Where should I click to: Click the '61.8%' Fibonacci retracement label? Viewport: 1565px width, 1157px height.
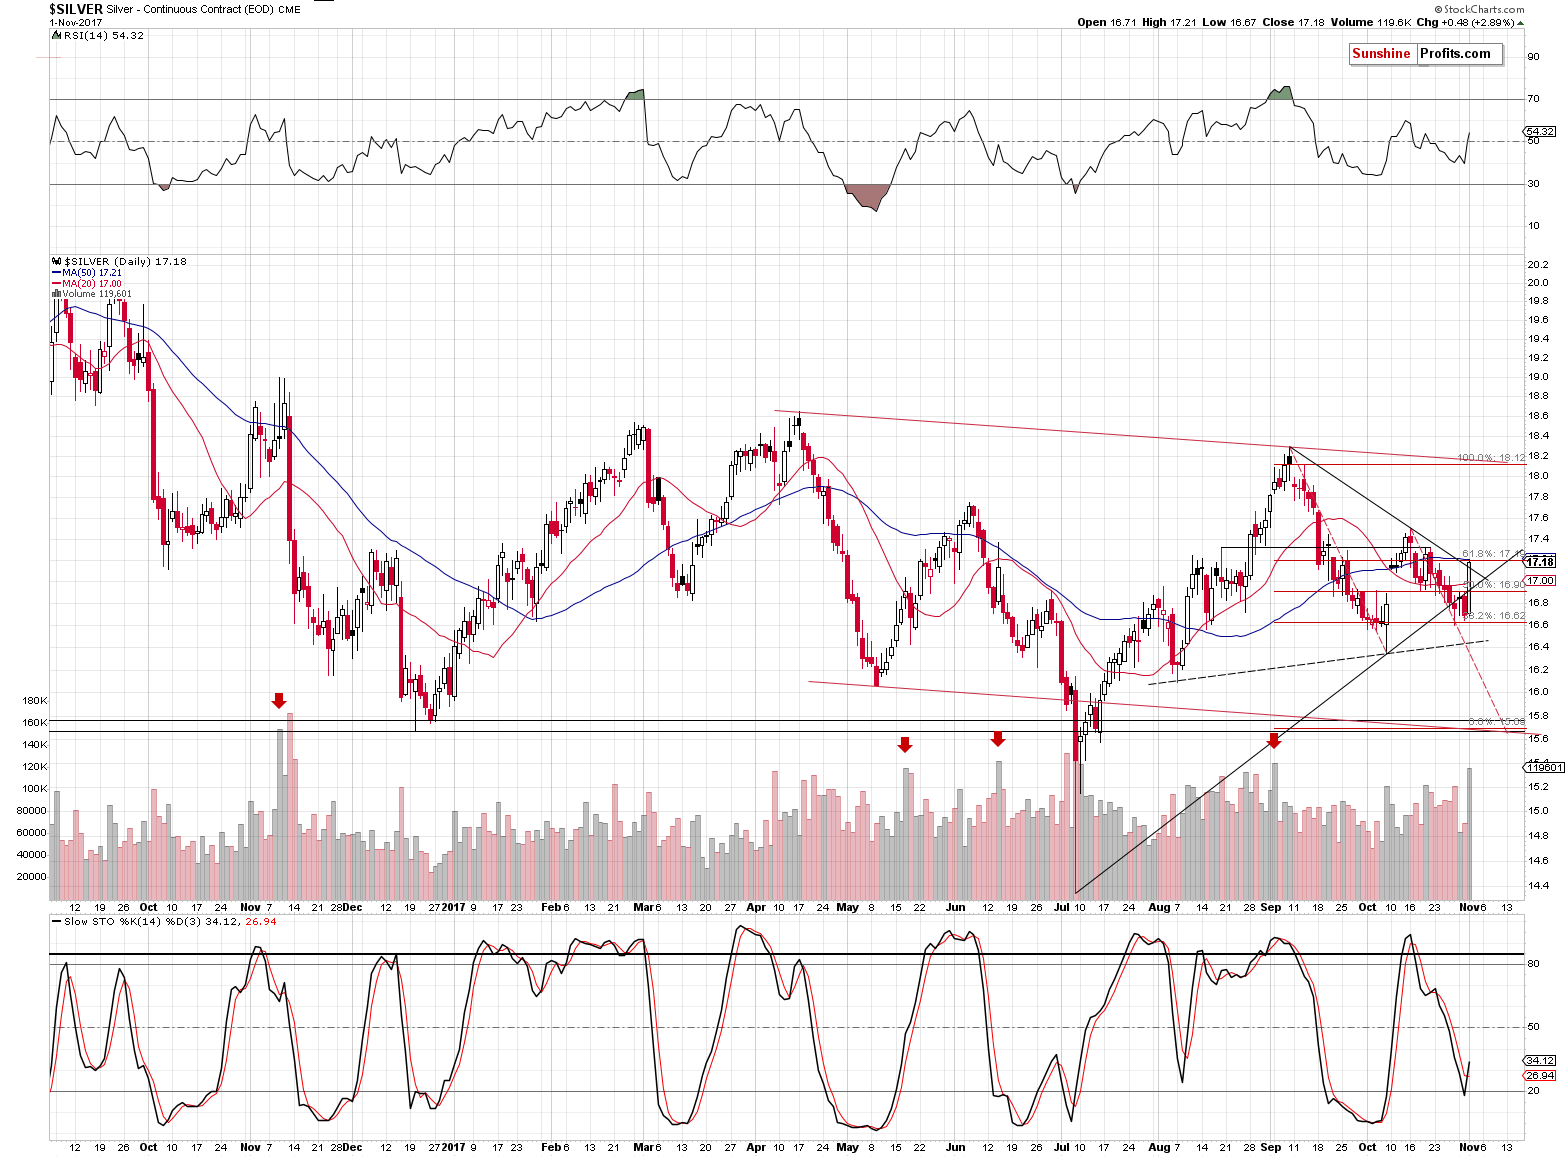1493,553
